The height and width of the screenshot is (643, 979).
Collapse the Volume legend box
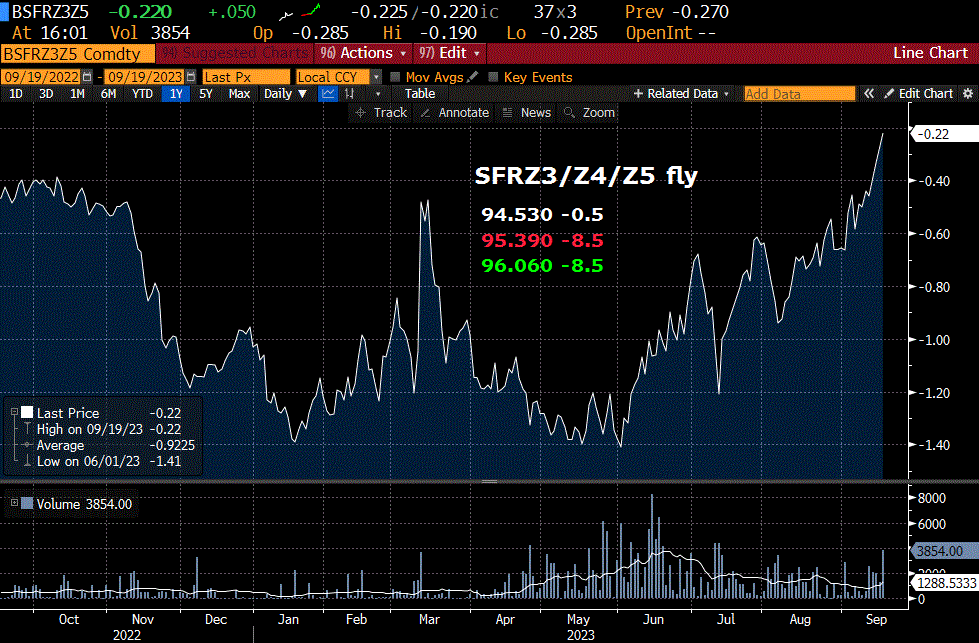14,503
